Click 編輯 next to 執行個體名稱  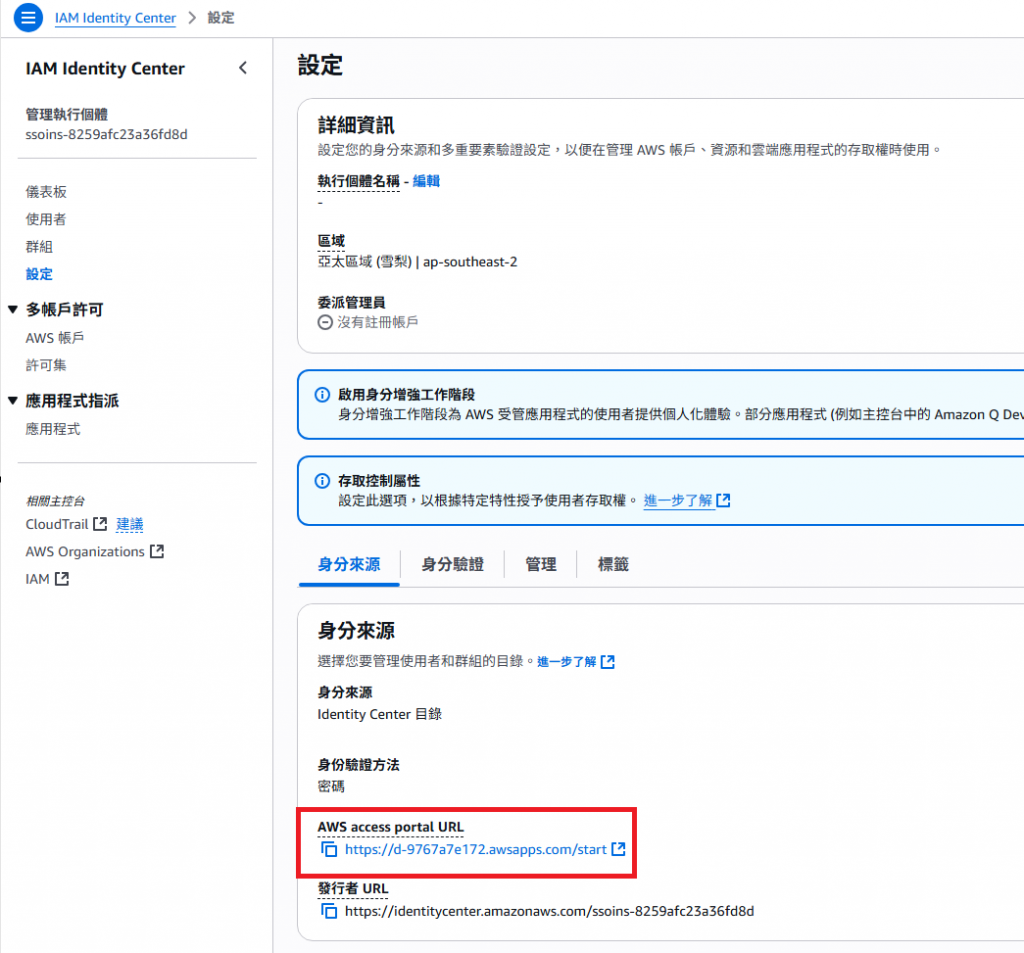tap(426, 181)
